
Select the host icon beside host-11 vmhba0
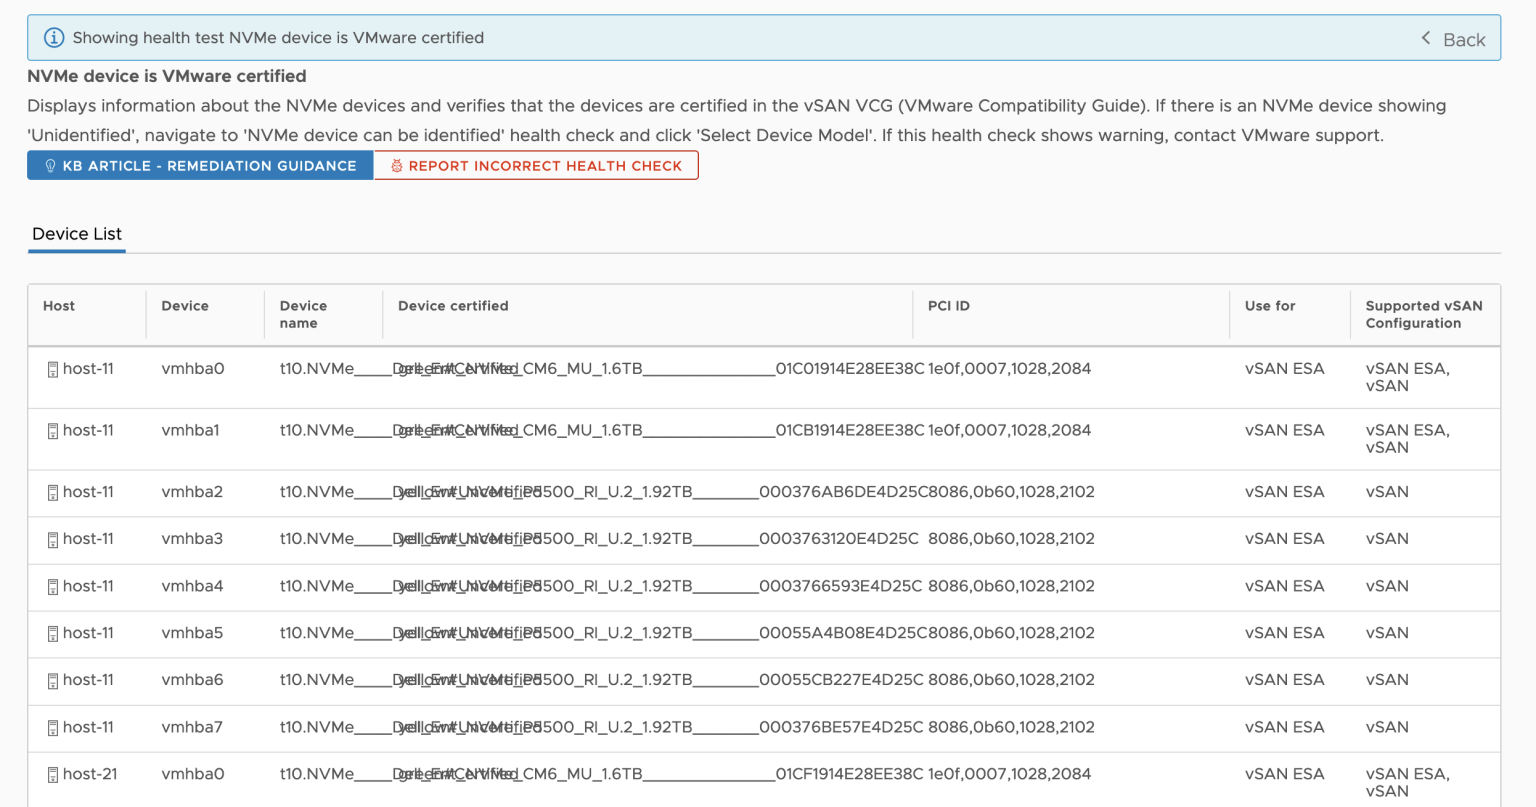click(53, 368)
